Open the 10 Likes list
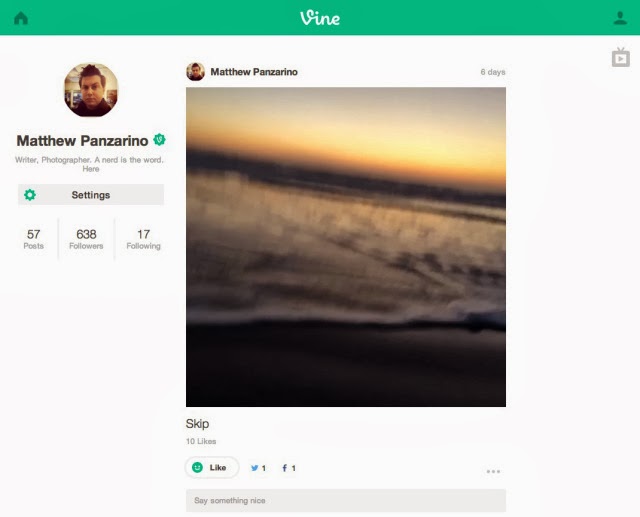640x517 pixels. point(201,441)
